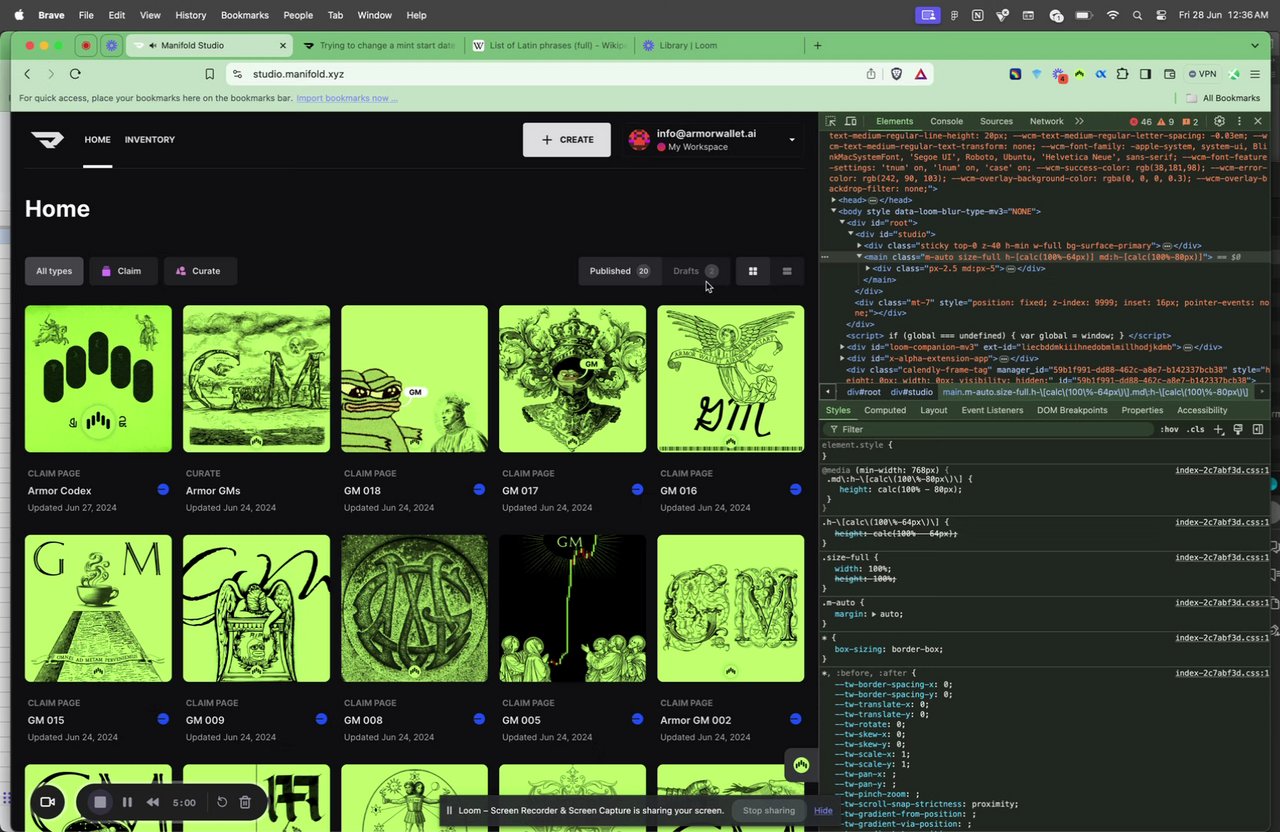The width and height of the screenshot is (1280, 832).
Task: Click the network icon beside GM 018
Action: click(x=479, y=490)
